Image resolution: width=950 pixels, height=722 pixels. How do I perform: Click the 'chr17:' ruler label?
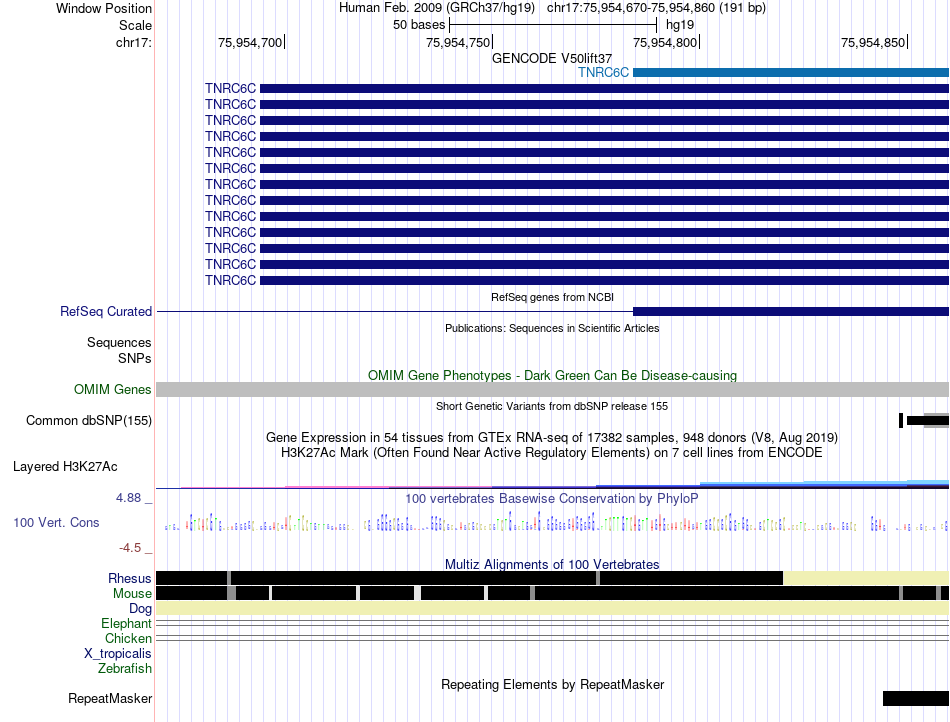(133, 42)
